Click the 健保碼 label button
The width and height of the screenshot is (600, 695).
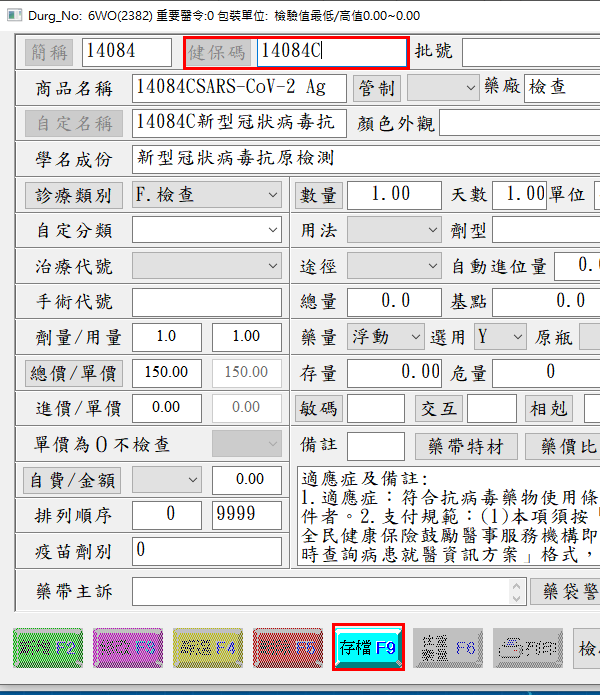217,52
